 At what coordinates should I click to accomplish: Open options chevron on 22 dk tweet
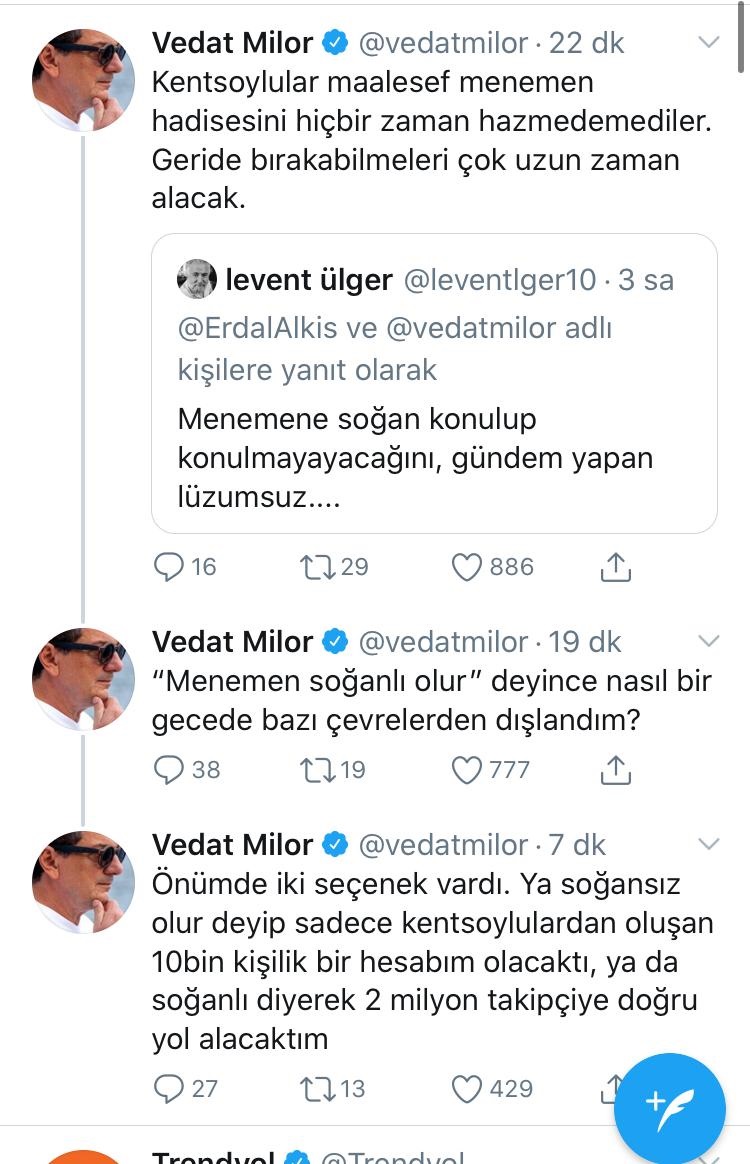point(708,43)
